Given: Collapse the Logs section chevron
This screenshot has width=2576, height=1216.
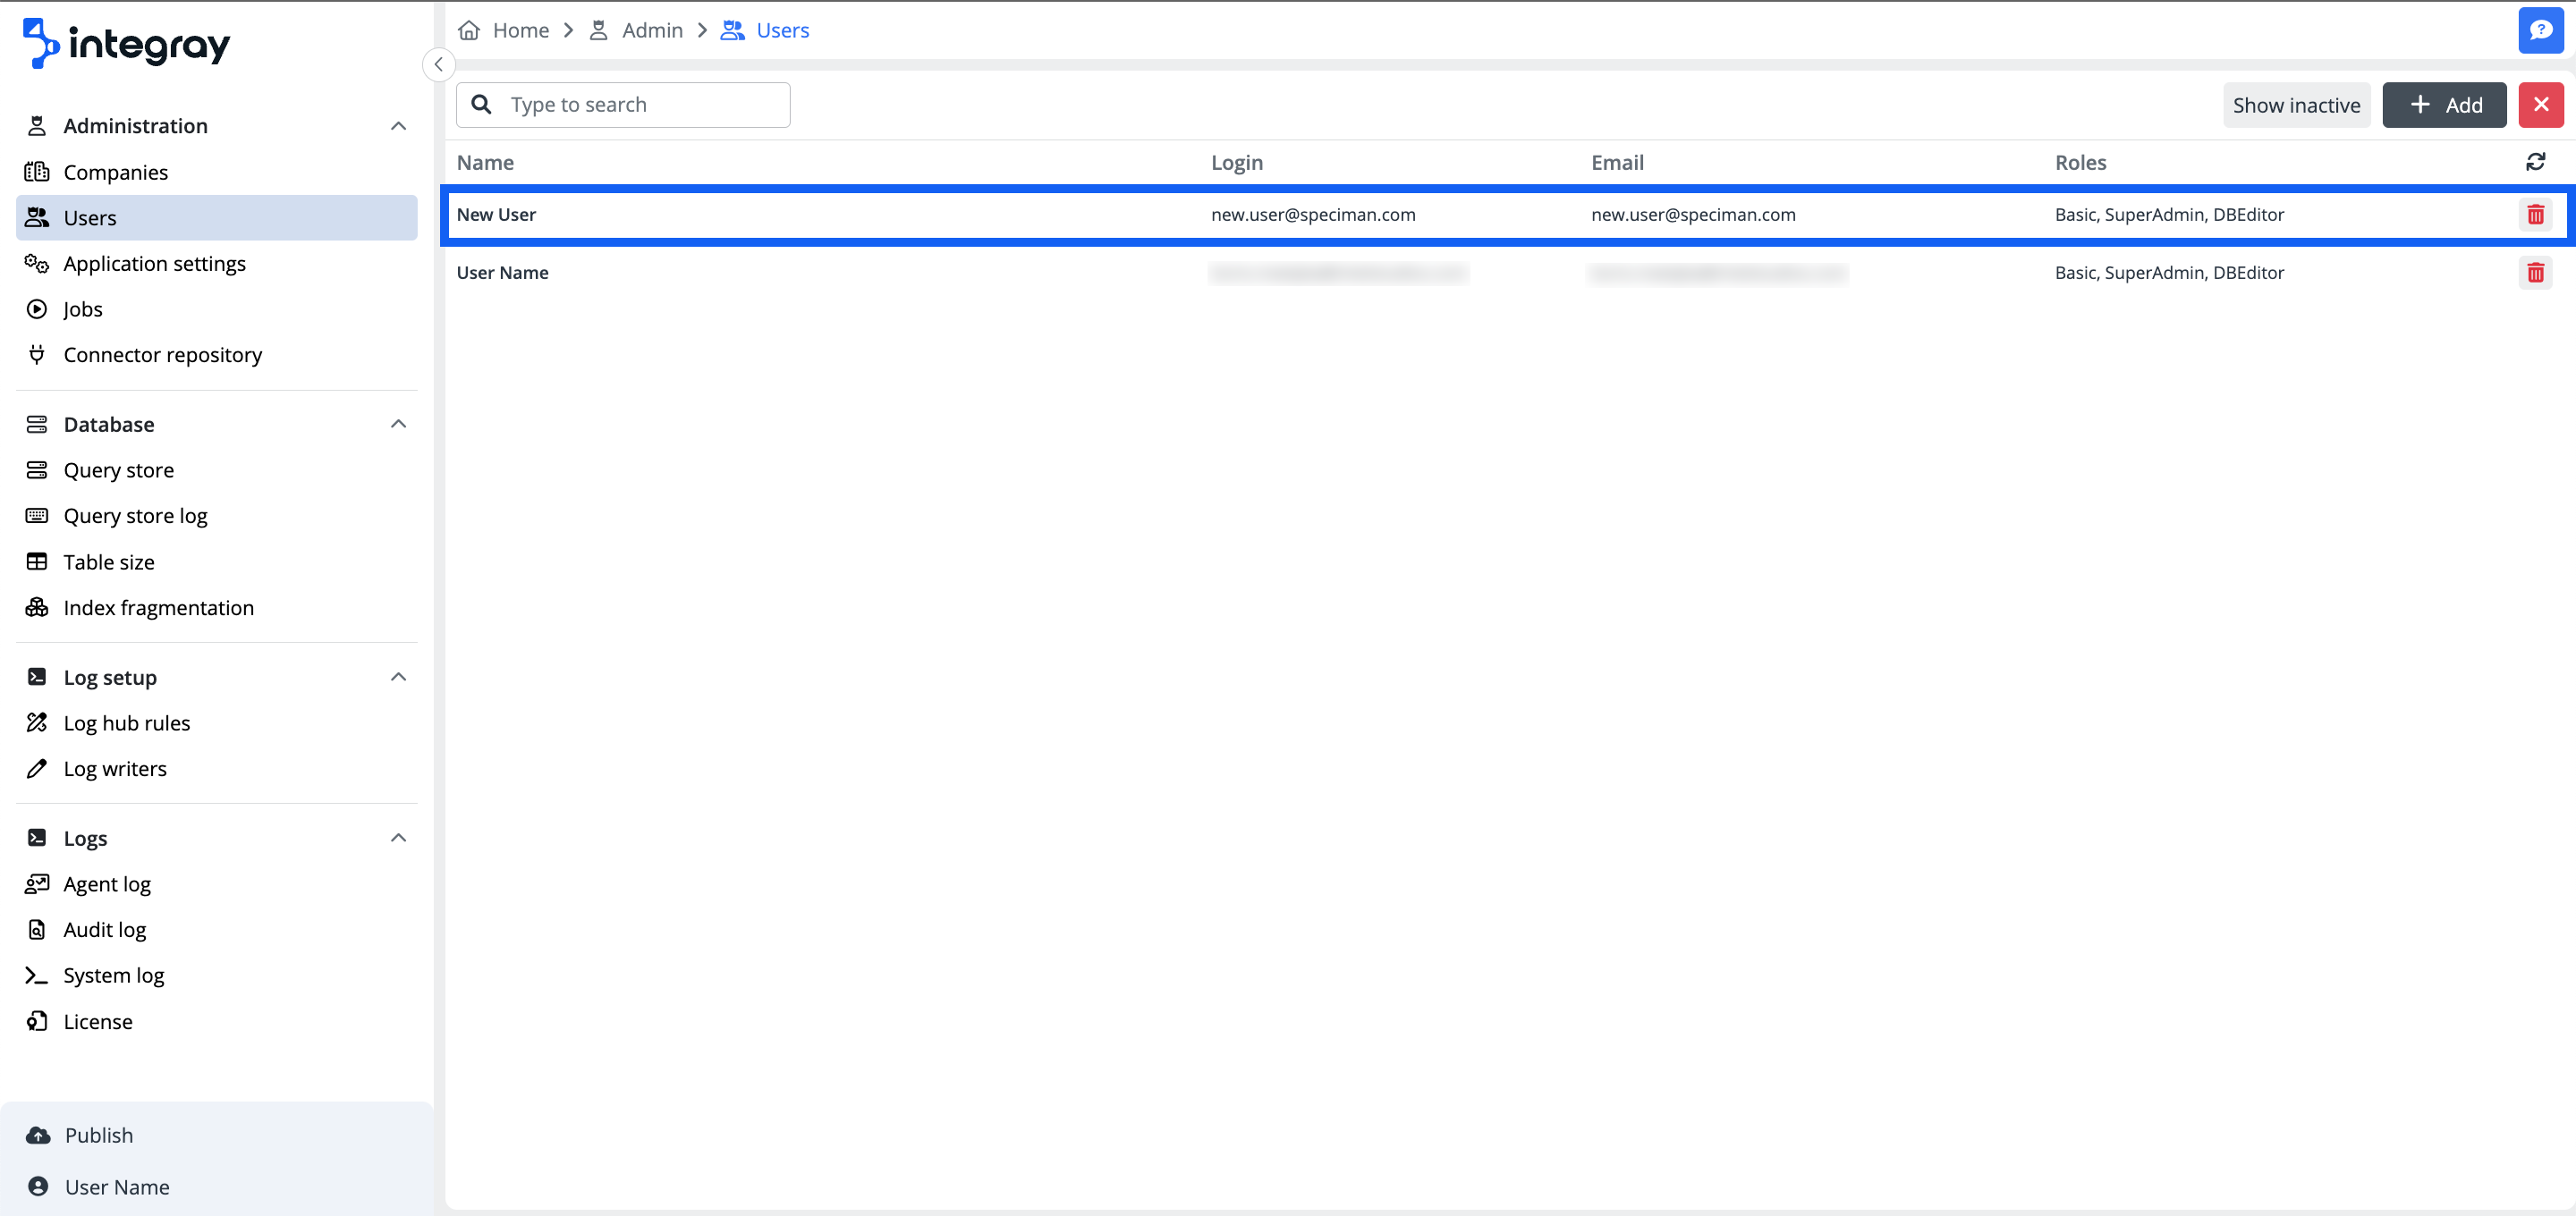Looking at the screenshot, I should 398,838.
